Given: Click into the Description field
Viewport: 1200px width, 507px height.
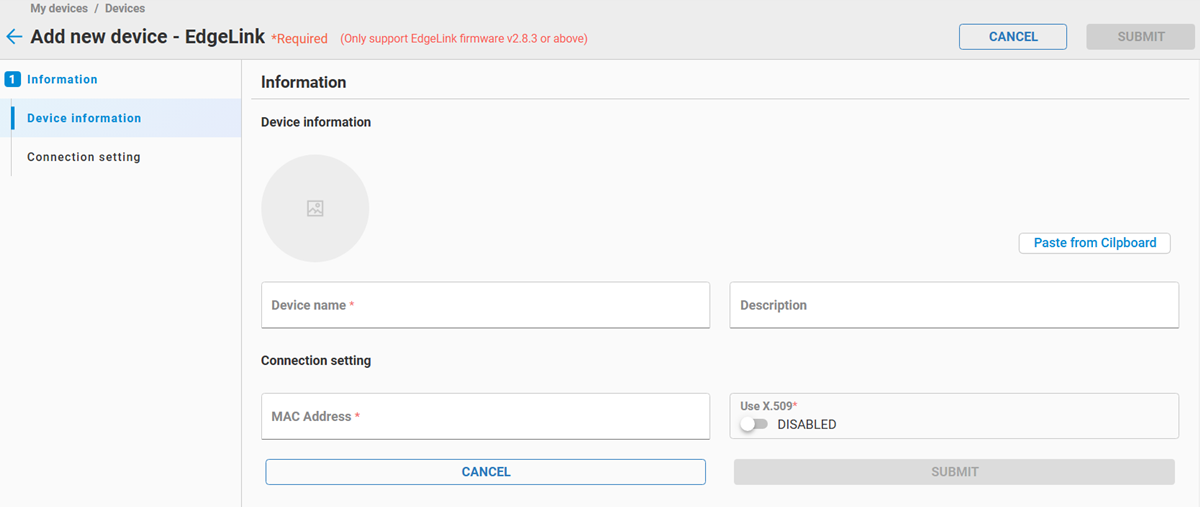Looking at the screenshot, I should coord(954,305).
